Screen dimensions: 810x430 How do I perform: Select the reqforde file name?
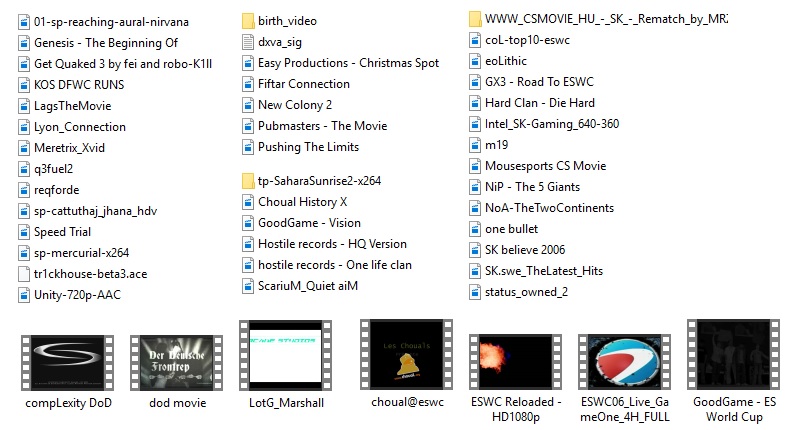57,190
